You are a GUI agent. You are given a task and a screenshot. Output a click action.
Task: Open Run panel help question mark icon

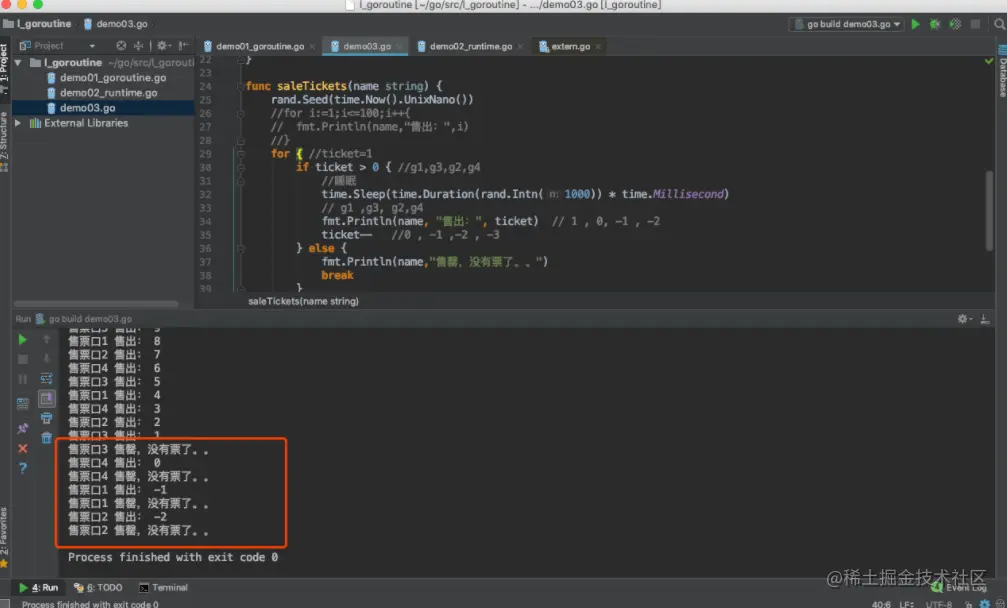[x=22, y=468]
